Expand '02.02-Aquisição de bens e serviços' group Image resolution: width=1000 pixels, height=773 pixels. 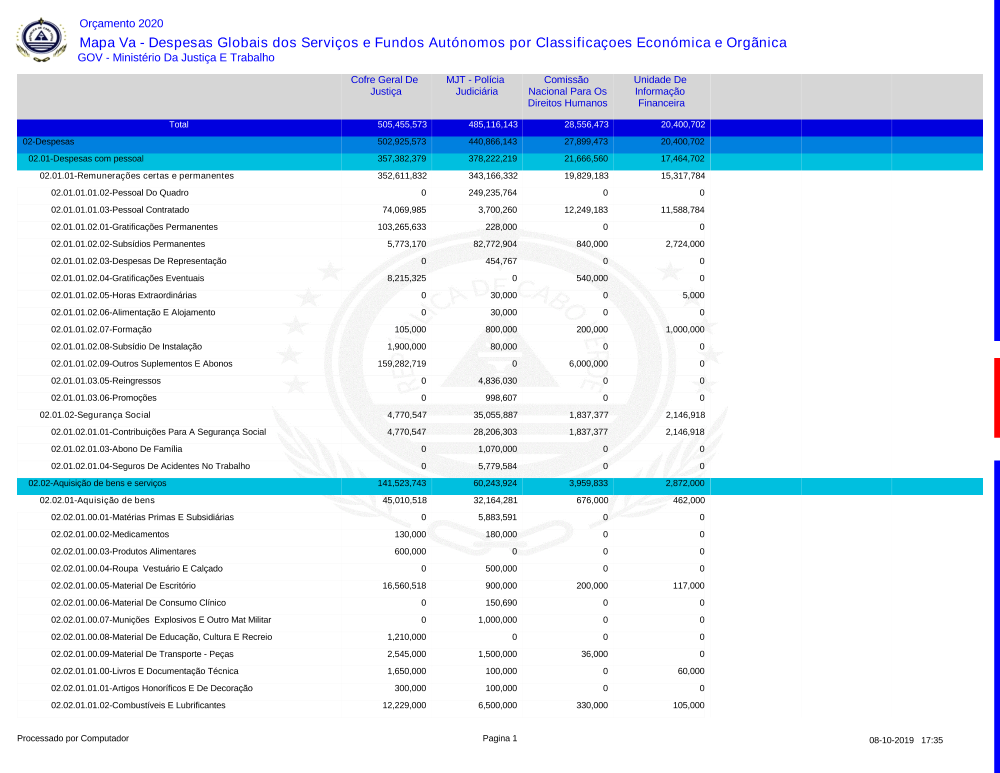(x=97, y=483)
